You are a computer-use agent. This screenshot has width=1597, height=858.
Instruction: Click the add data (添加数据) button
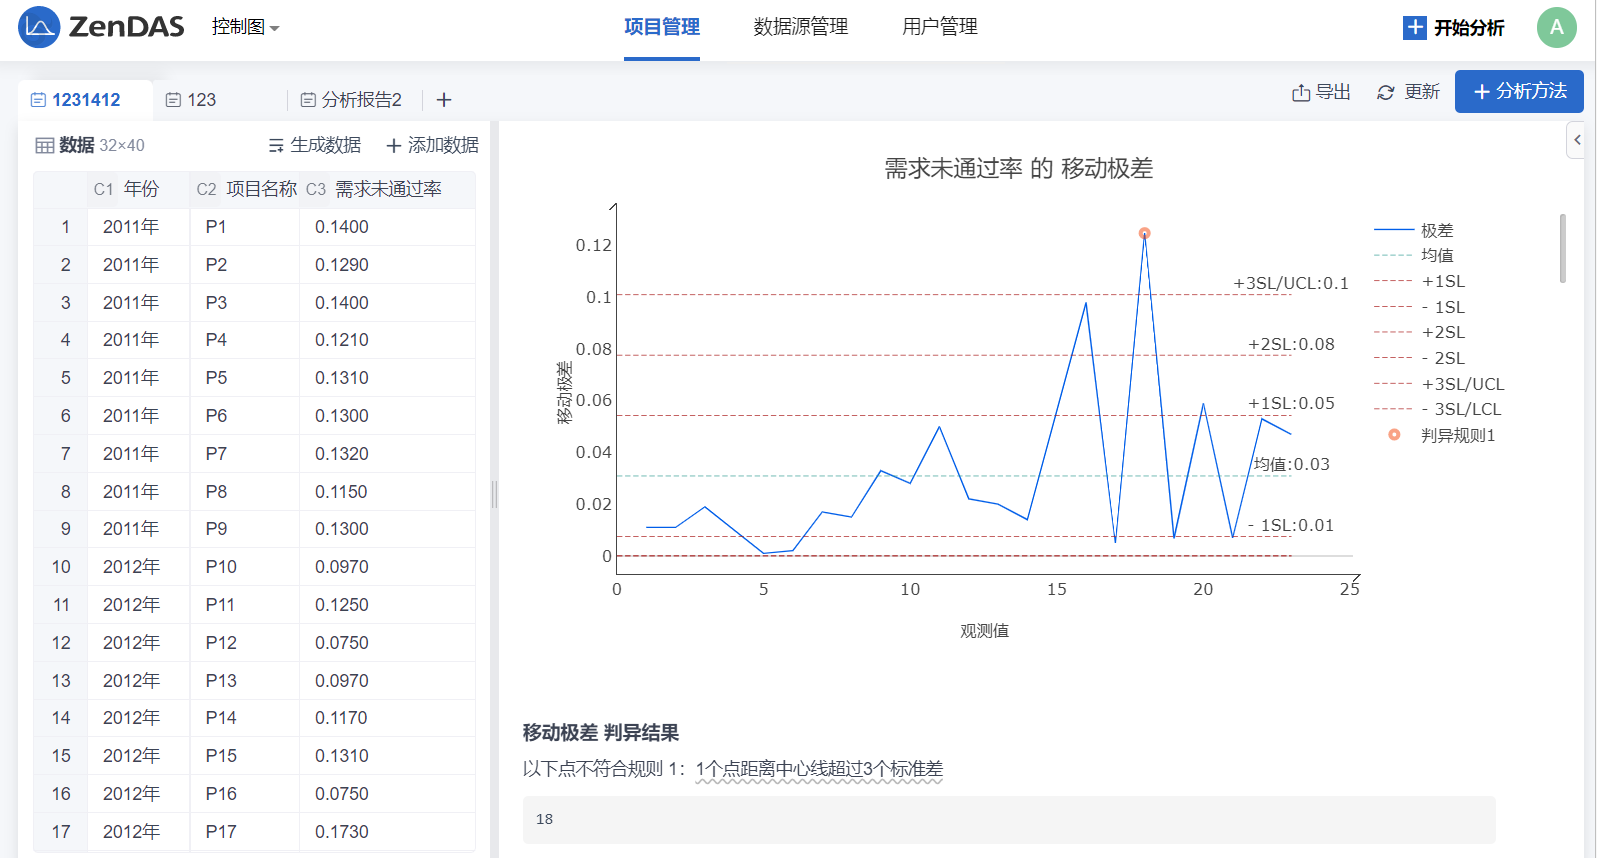coord(432,146)
